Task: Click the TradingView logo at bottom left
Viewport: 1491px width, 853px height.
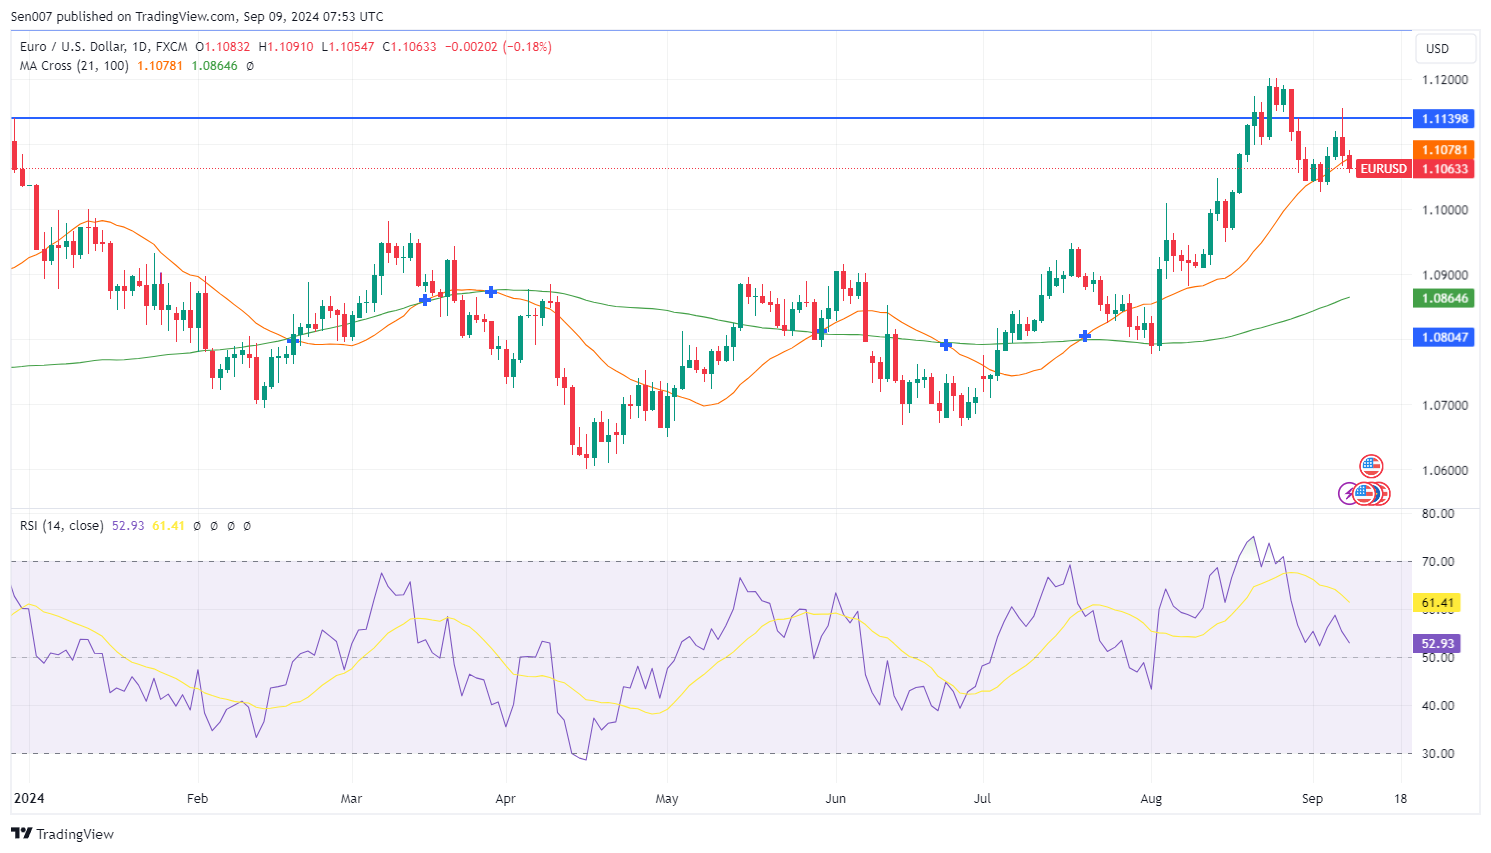Action: click(x=62, y=834)
